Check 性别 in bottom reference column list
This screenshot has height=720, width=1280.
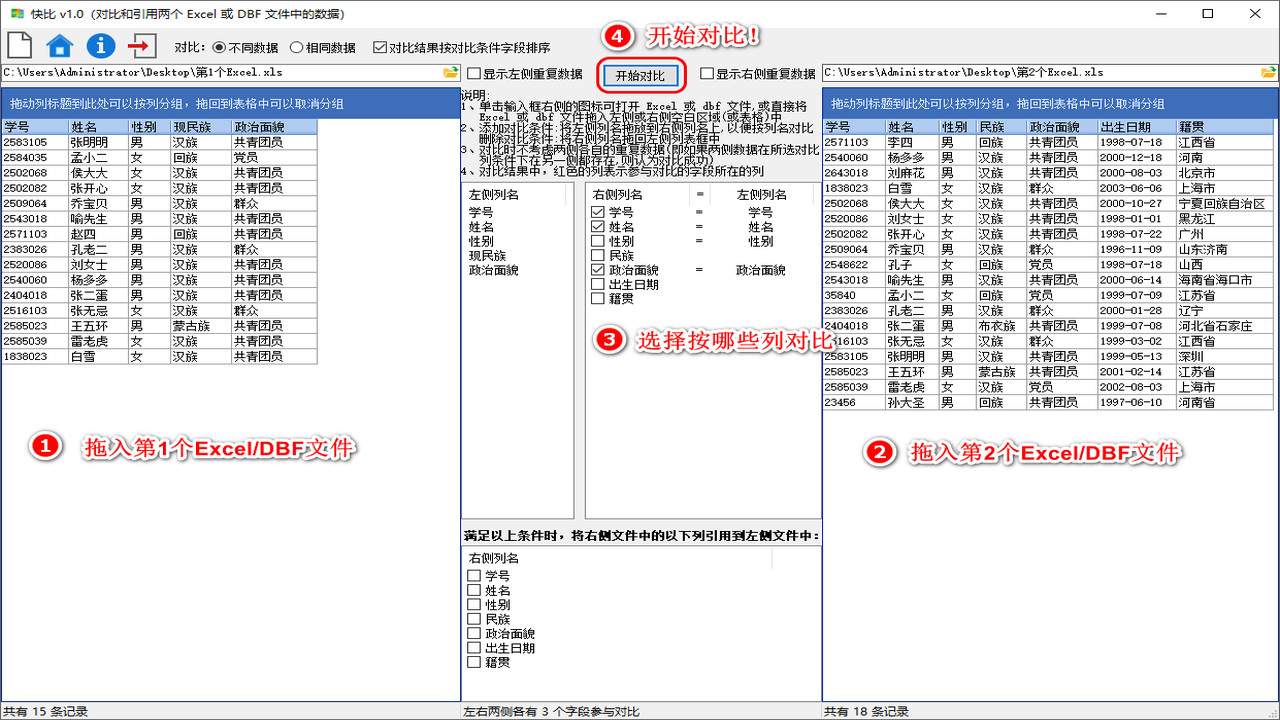click(474, 605)
